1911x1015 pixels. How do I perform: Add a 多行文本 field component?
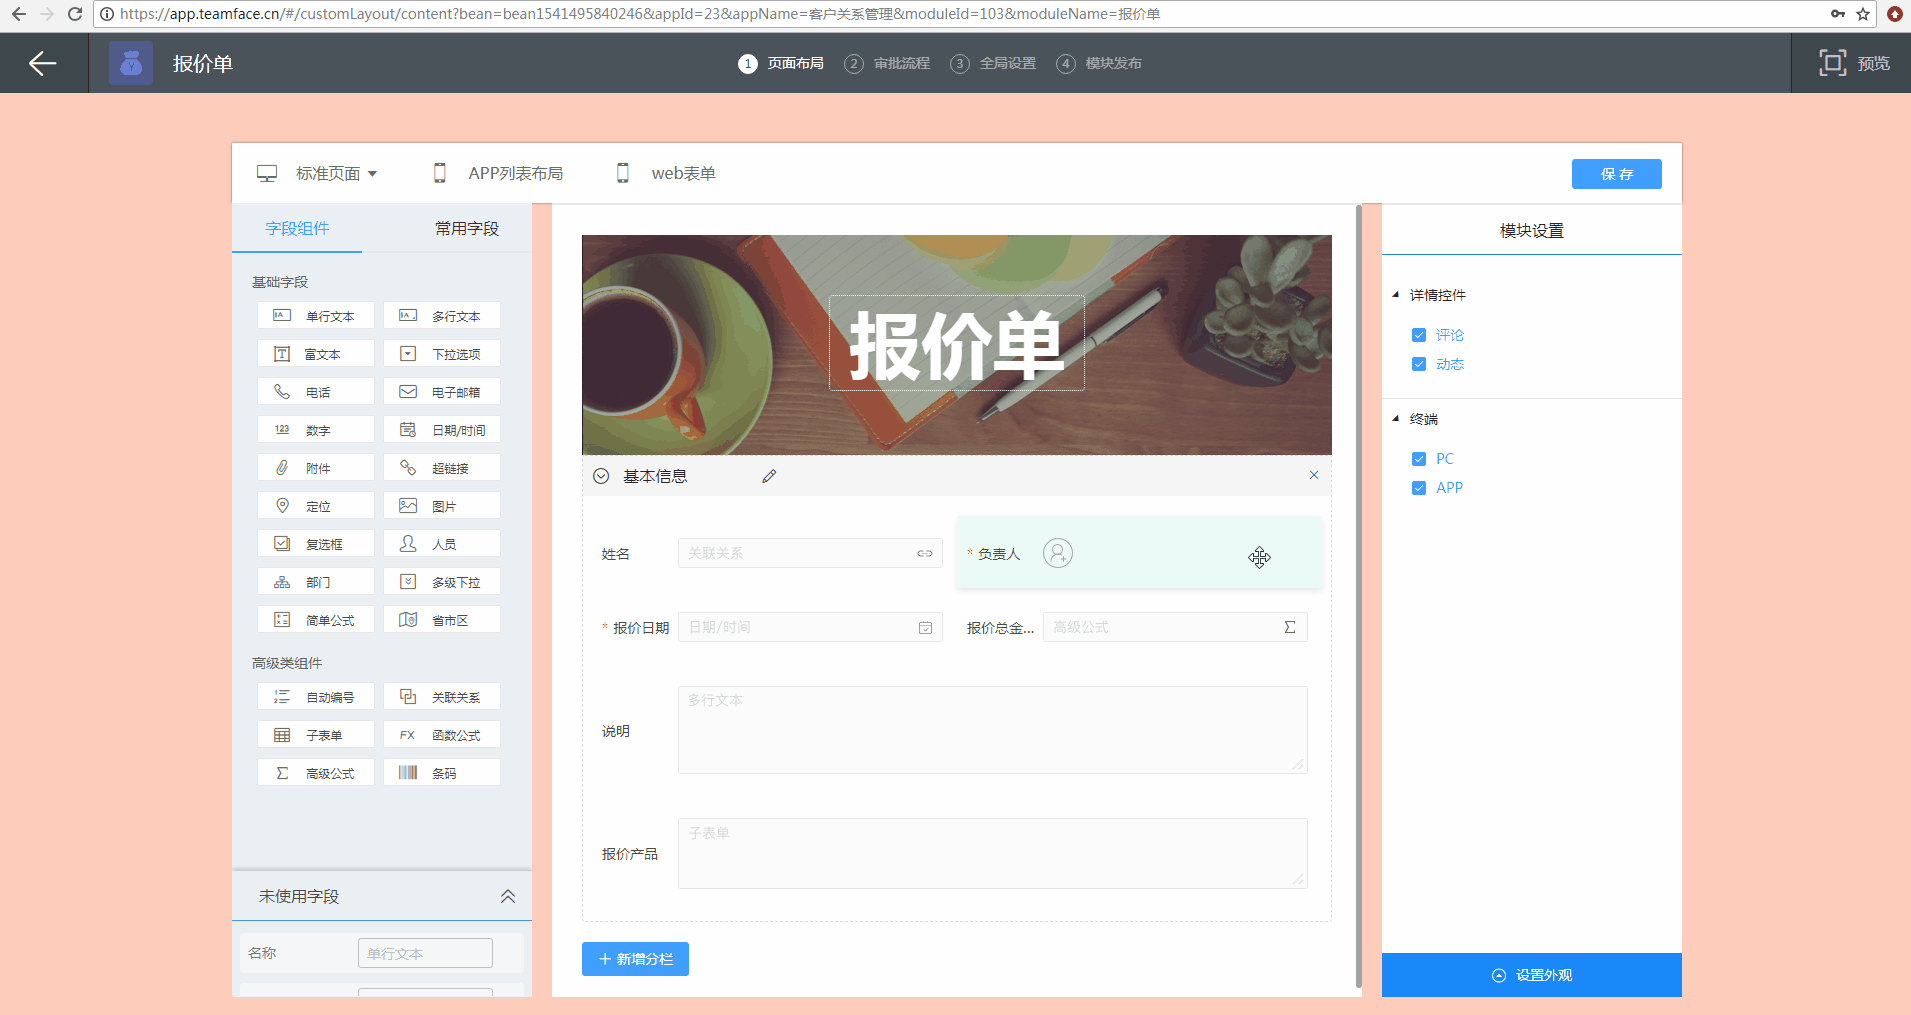point(442,316)
